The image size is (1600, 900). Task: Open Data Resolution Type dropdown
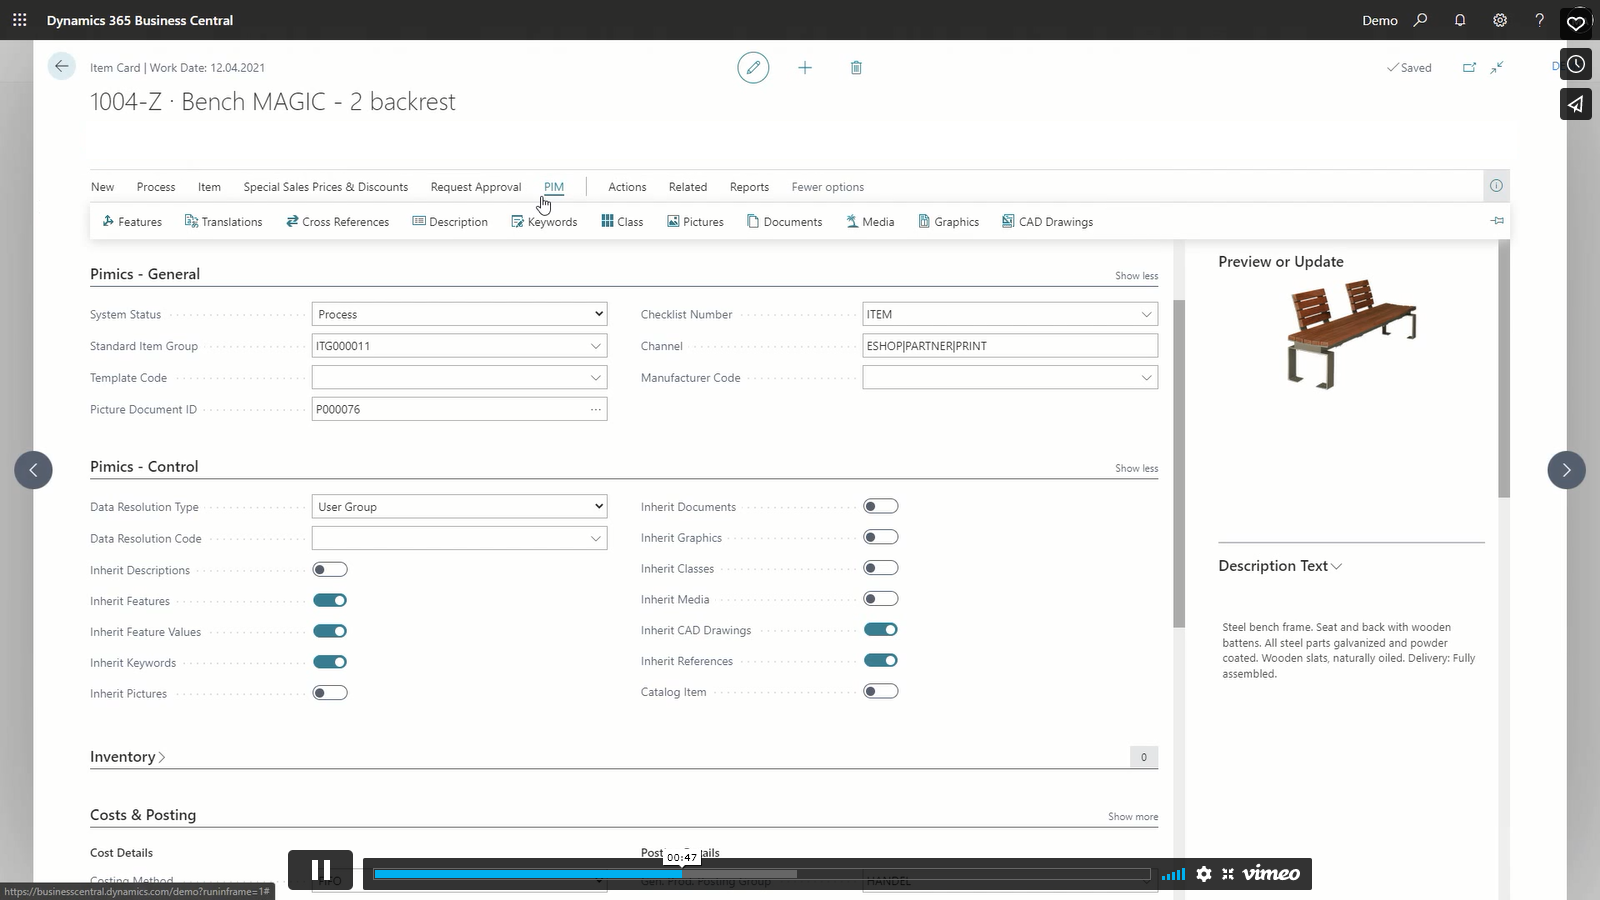pyautogui.click(x=459, y=507)
